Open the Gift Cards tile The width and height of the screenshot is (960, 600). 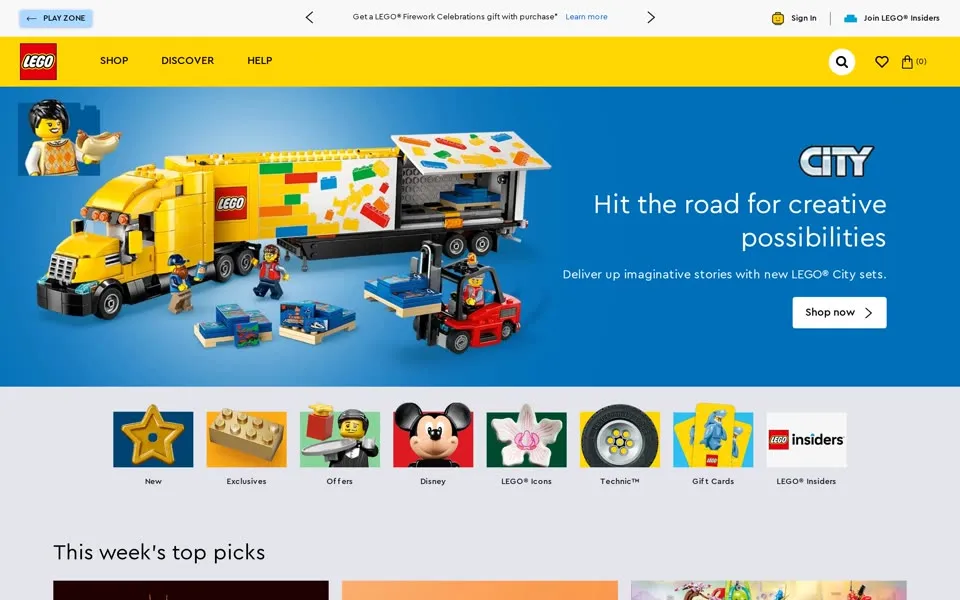pos(713,435)
